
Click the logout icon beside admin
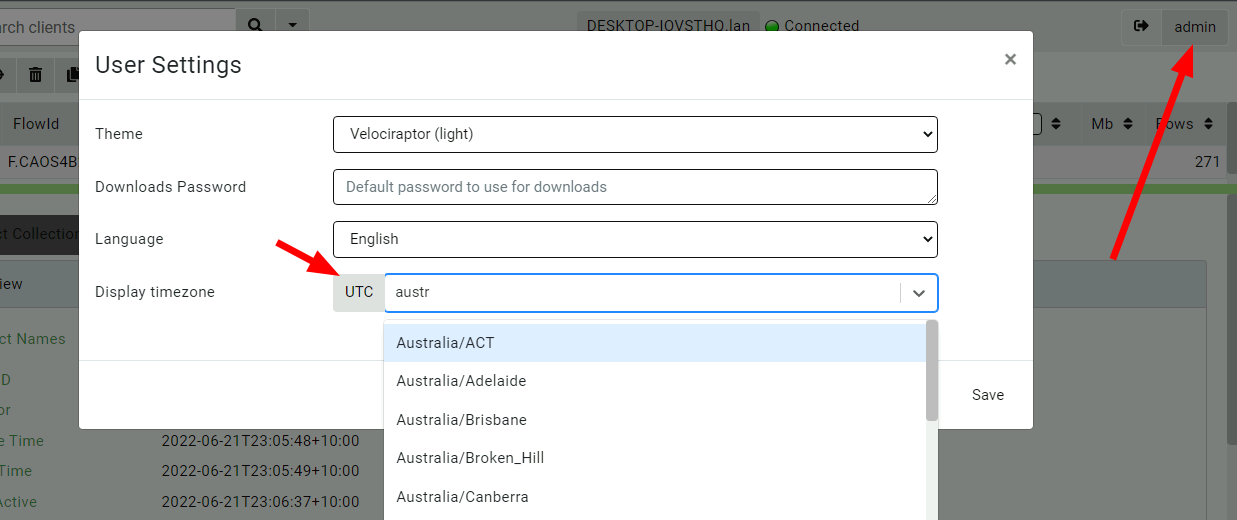[x=1141, y=27]
